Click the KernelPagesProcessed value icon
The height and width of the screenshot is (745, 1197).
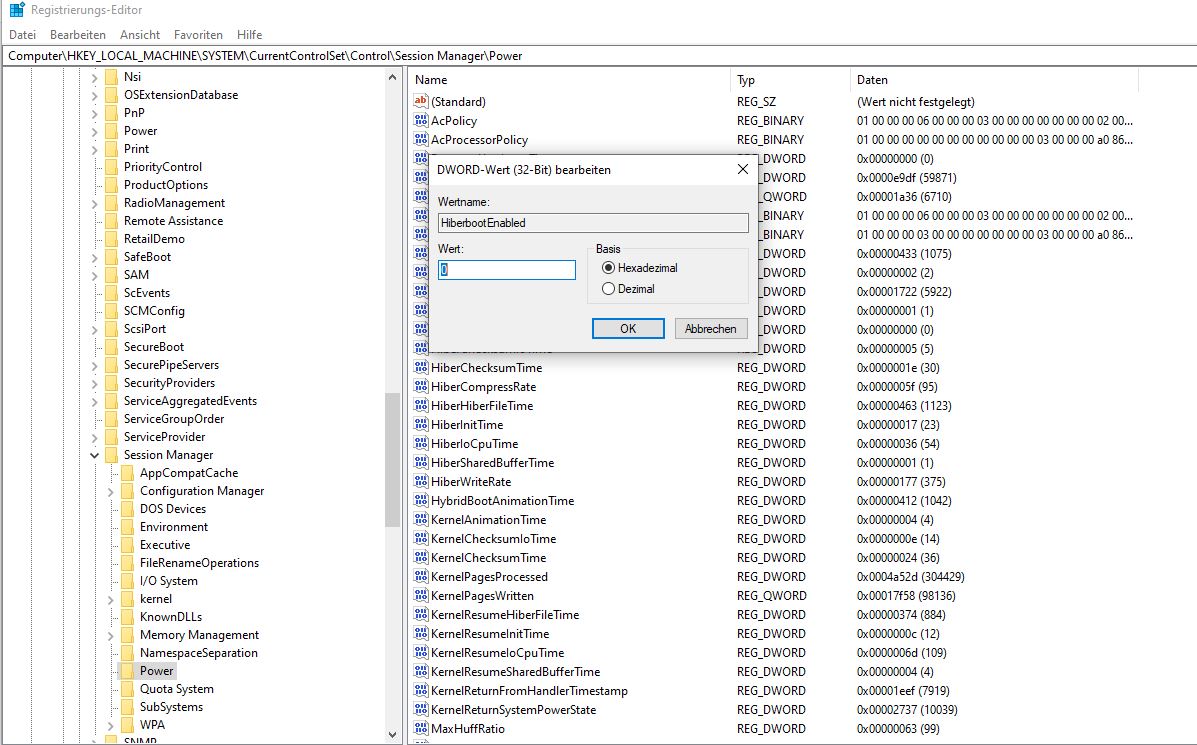click(421, 576)
